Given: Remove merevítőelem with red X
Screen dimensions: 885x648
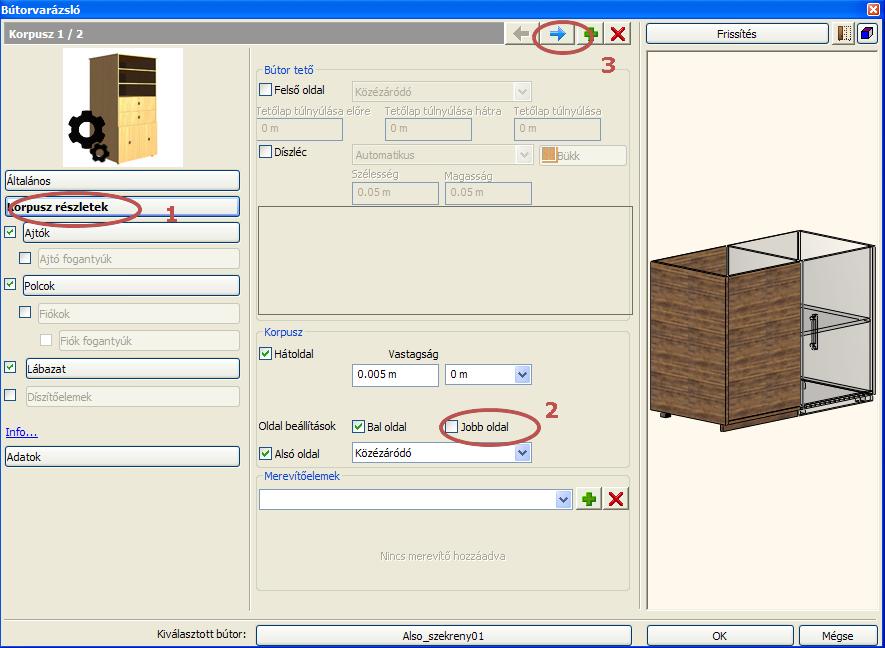Looking at the screenshot, I should point(616,499).
